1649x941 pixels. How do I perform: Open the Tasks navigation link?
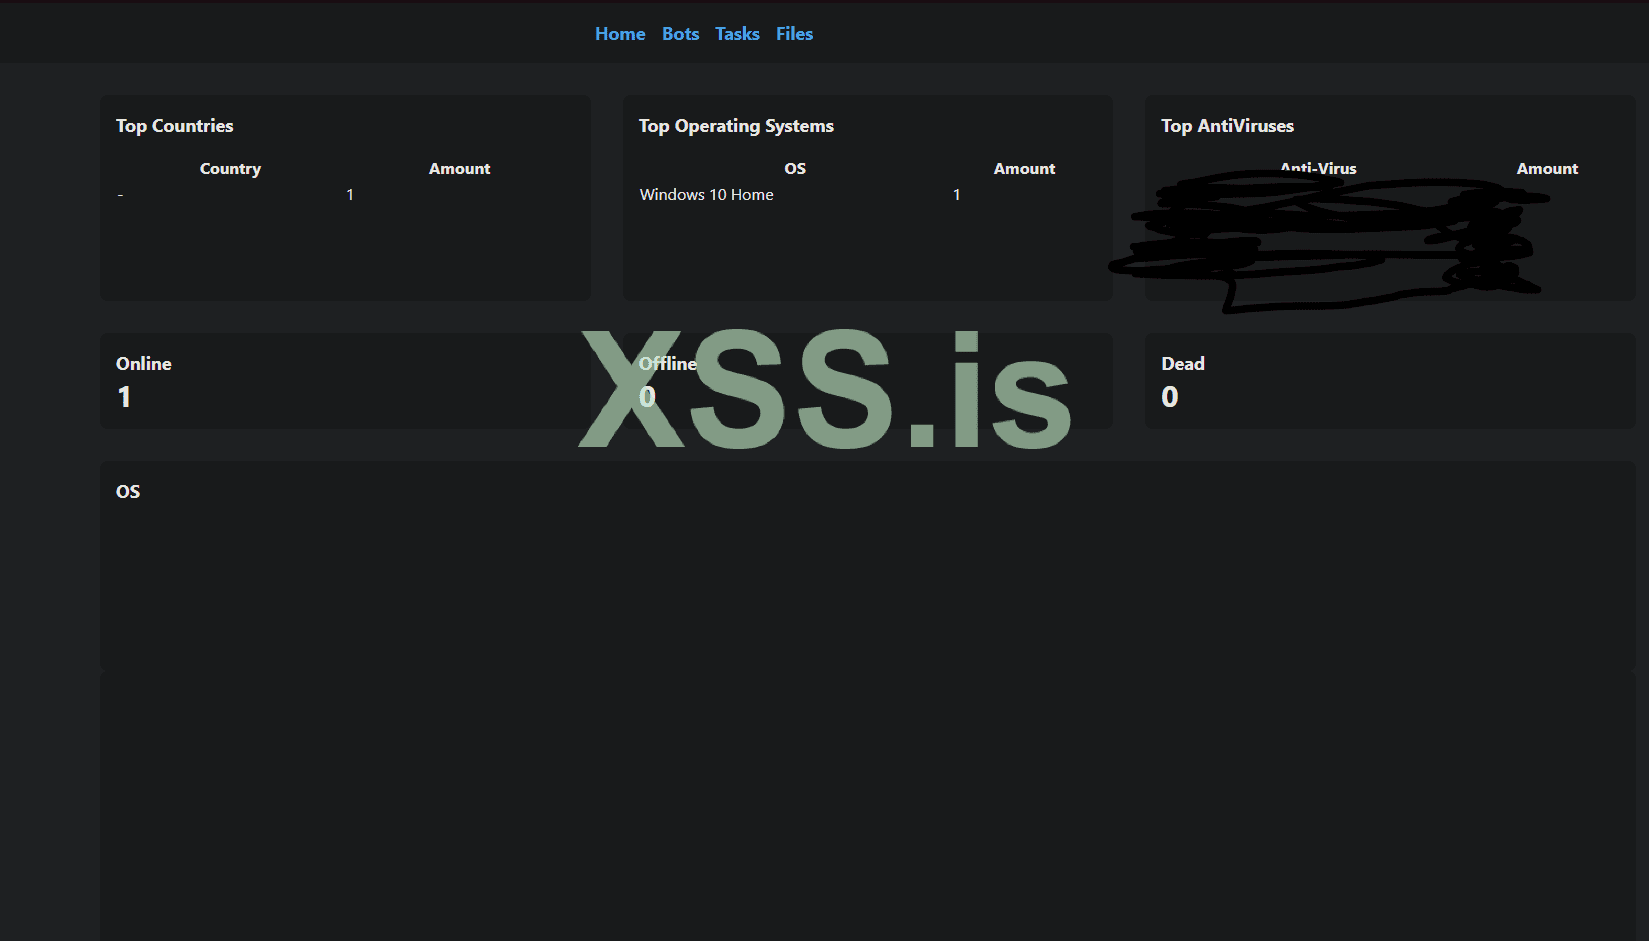(x=737, y=34)
